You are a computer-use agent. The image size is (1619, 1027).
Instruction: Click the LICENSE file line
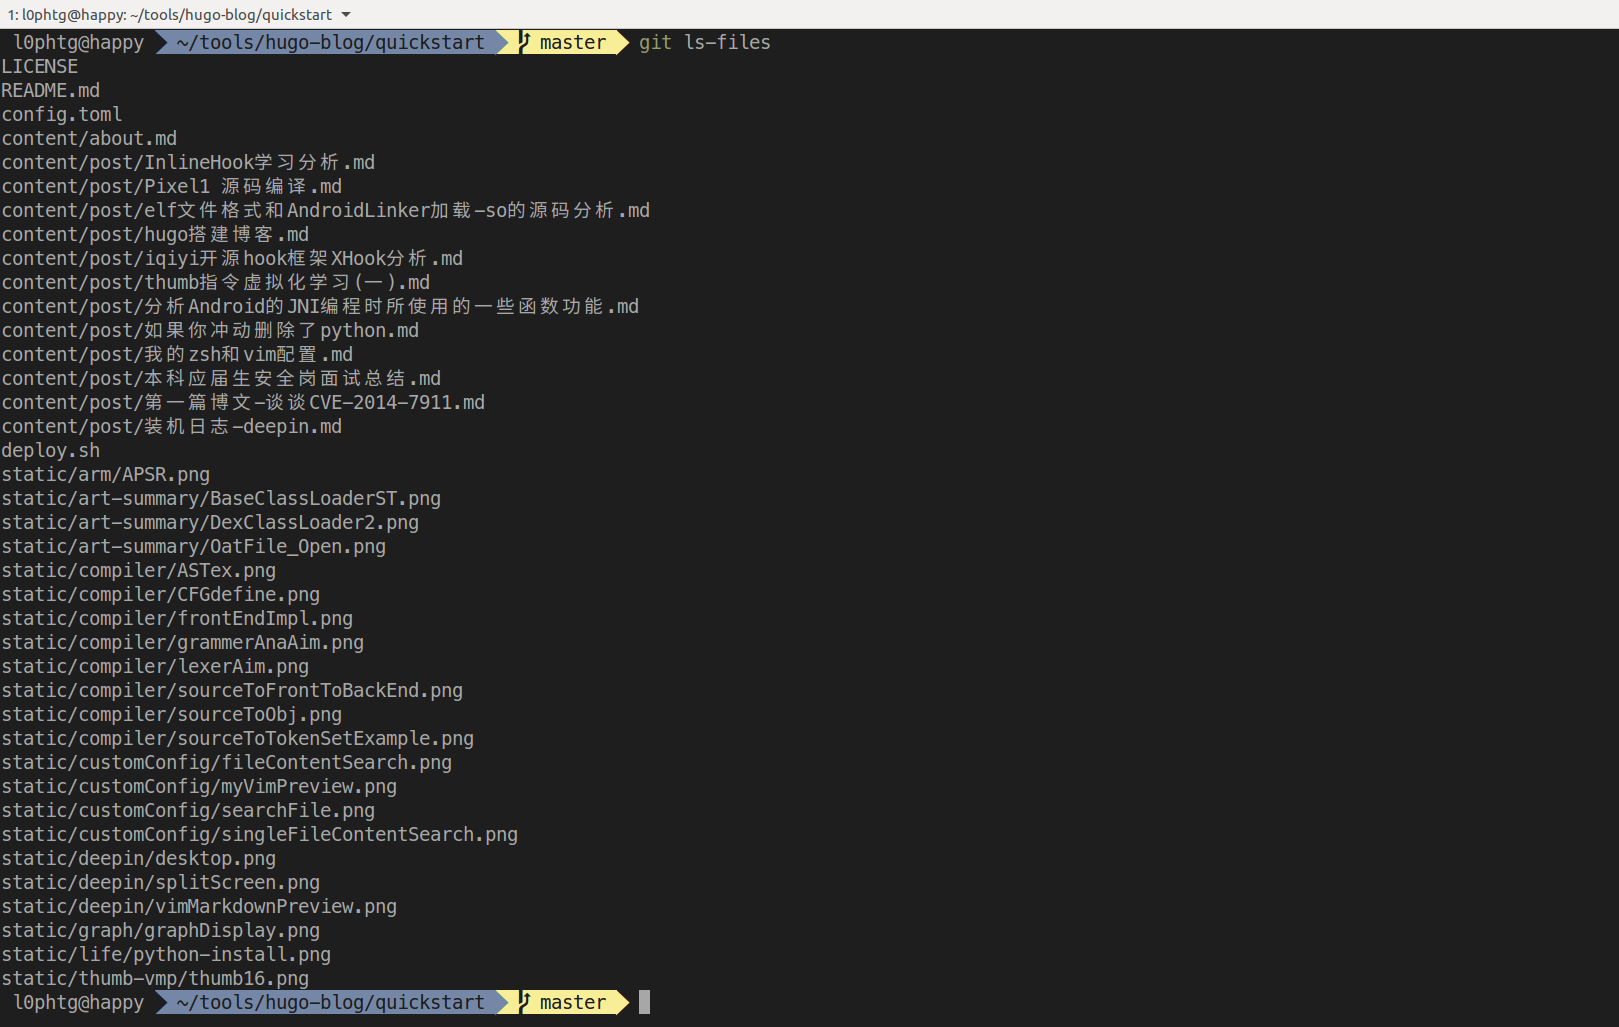39,66
